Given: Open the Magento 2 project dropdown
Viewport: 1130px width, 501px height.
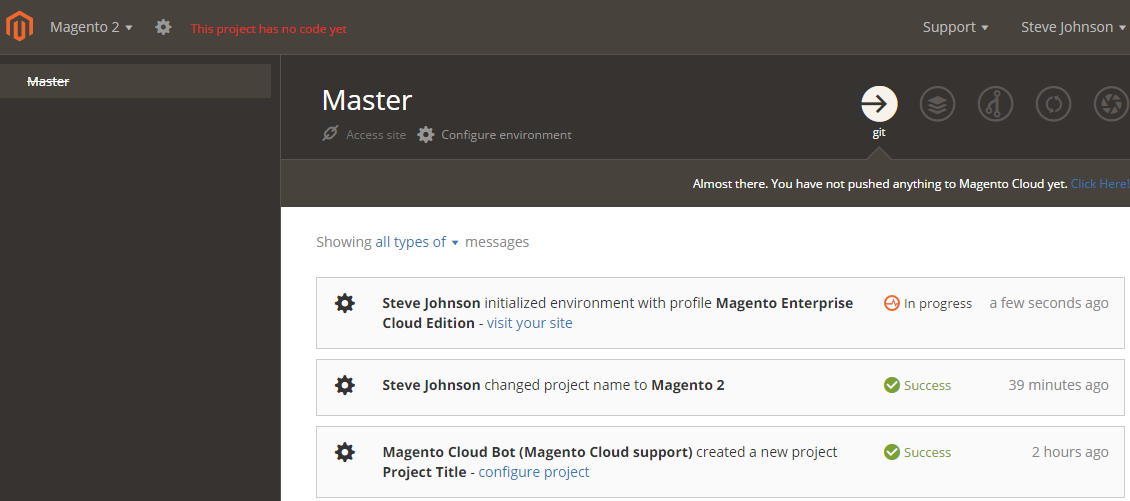Looking at the screenshot, I should point(92,27).
